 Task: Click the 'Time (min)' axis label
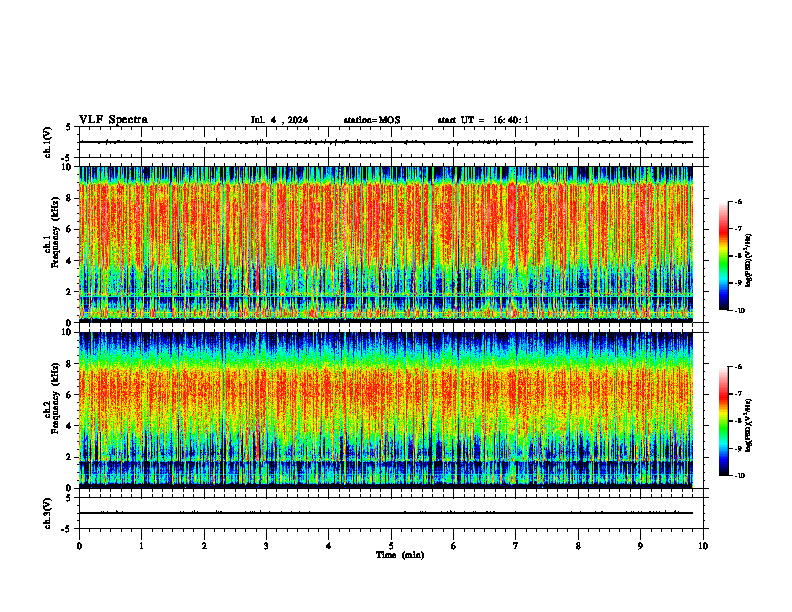[400, 555]
